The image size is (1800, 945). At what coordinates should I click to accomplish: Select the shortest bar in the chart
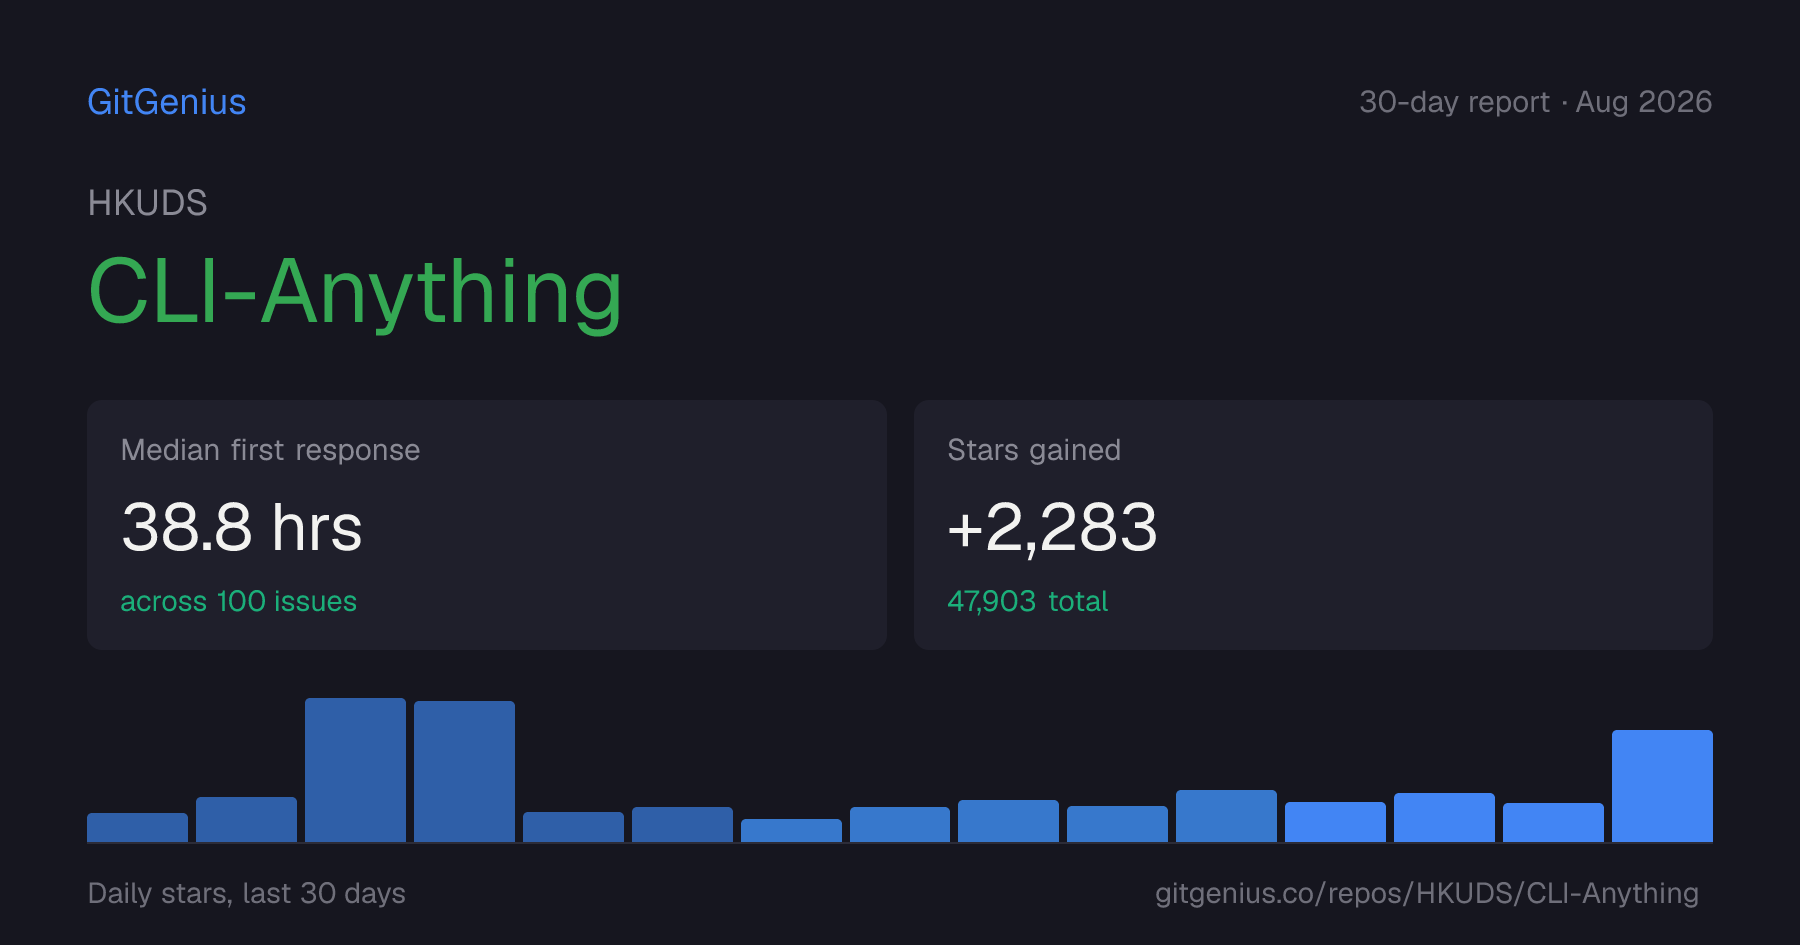tap(791, 830)
